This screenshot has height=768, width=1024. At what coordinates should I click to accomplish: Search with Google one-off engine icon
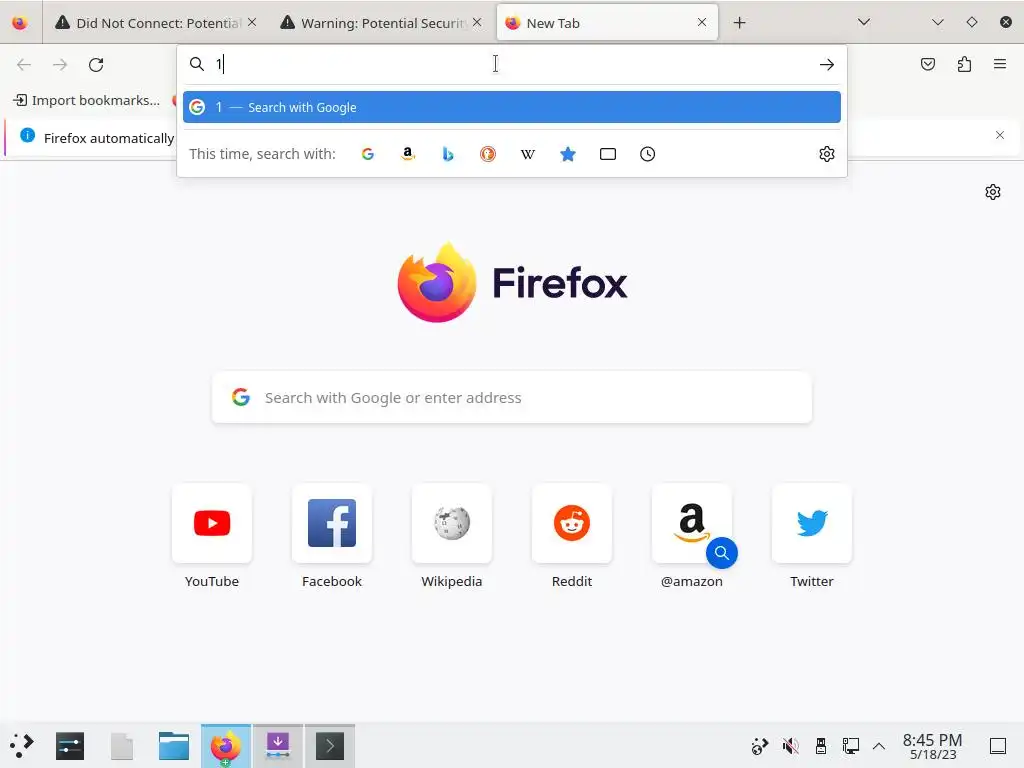368,154
